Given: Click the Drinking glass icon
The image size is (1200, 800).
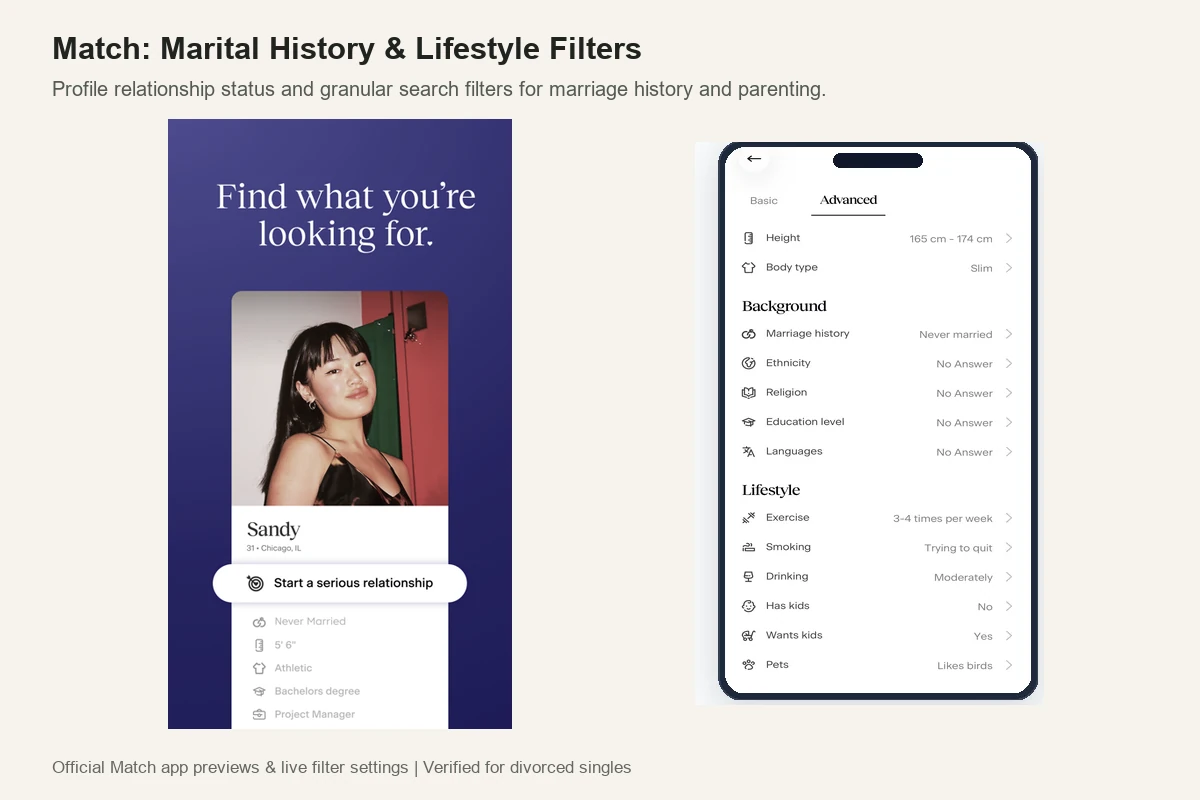Looking at the screenshot, I should pos(748,577).
